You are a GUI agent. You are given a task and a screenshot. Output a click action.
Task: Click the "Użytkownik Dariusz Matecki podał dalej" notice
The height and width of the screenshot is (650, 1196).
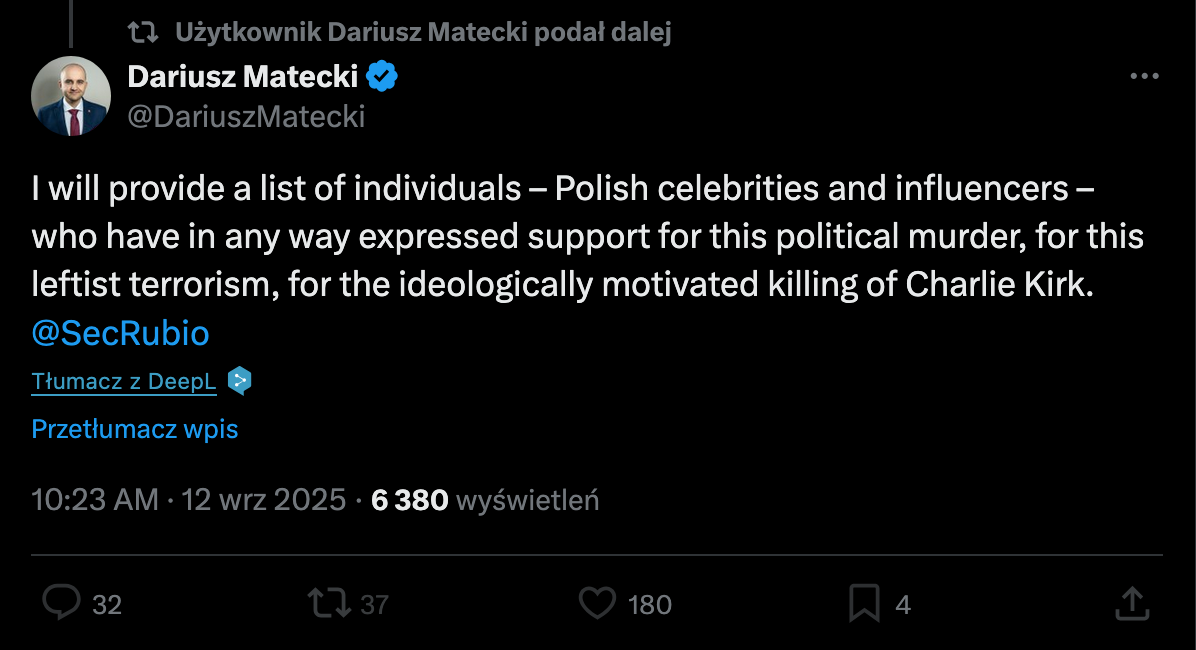tap(423, 32)
